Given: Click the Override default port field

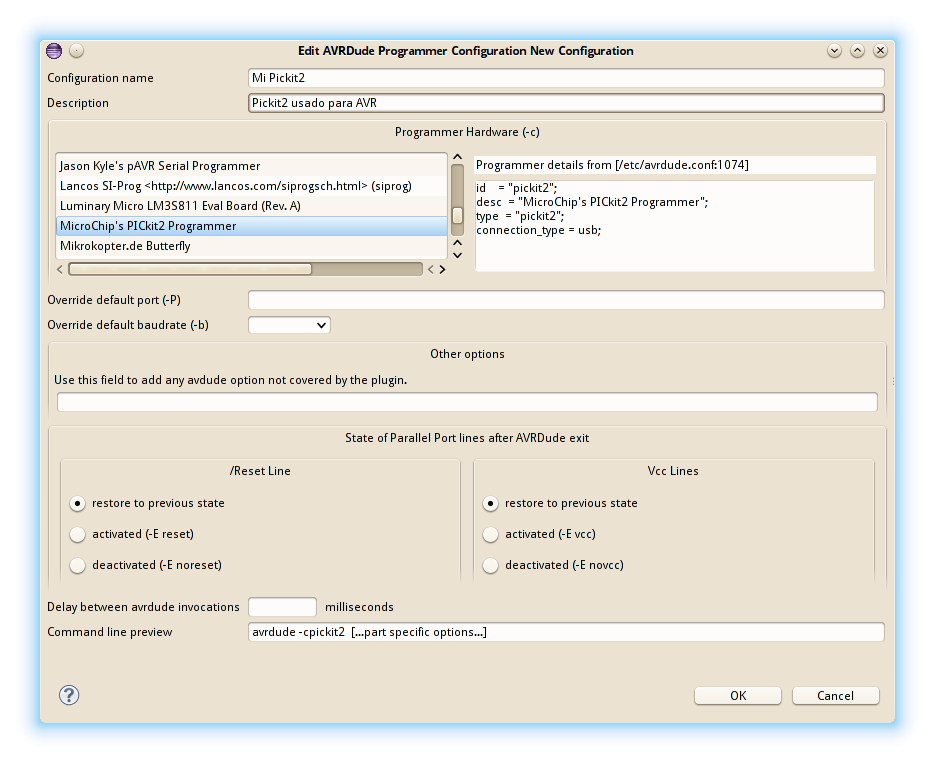Looking at the screenshot, I should pos(566,300).
